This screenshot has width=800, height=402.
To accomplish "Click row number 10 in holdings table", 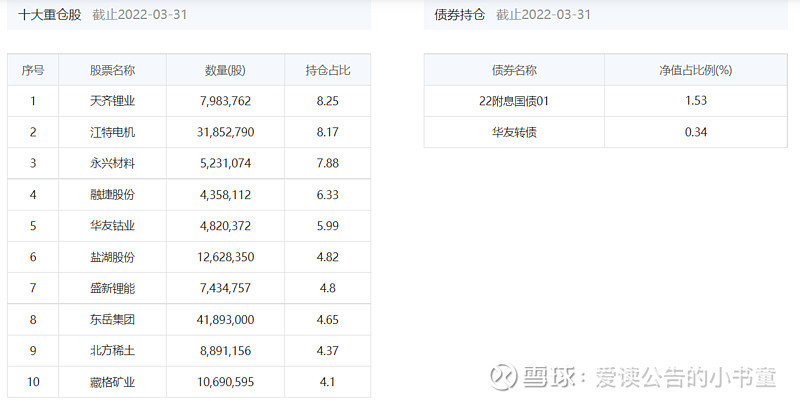I will point(33,382).
